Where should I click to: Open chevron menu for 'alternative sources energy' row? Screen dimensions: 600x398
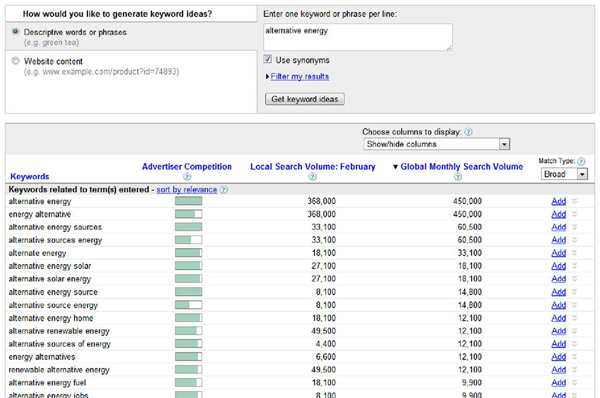point(574,240)
